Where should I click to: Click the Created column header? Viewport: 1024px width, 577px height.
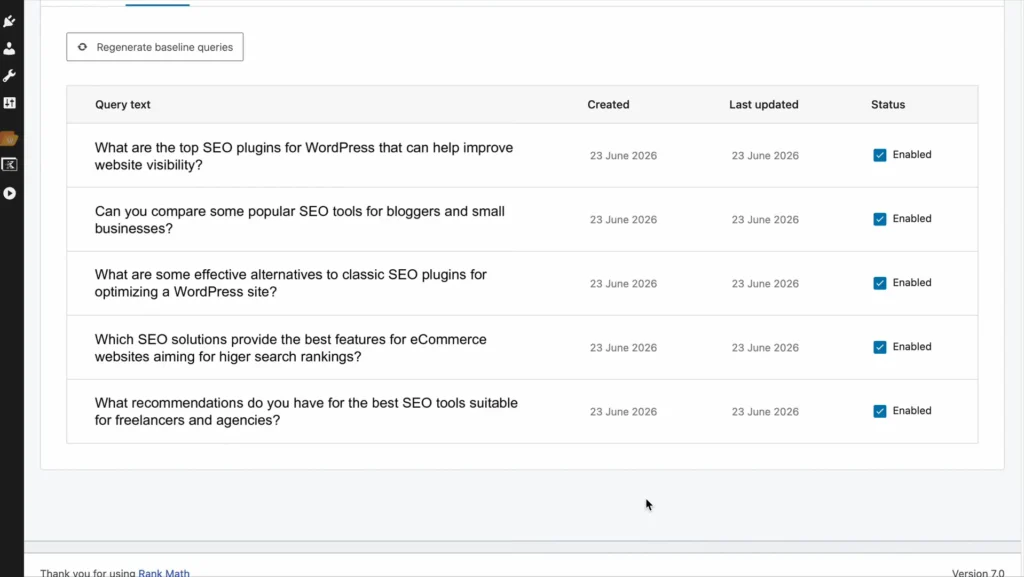point(608,104)
